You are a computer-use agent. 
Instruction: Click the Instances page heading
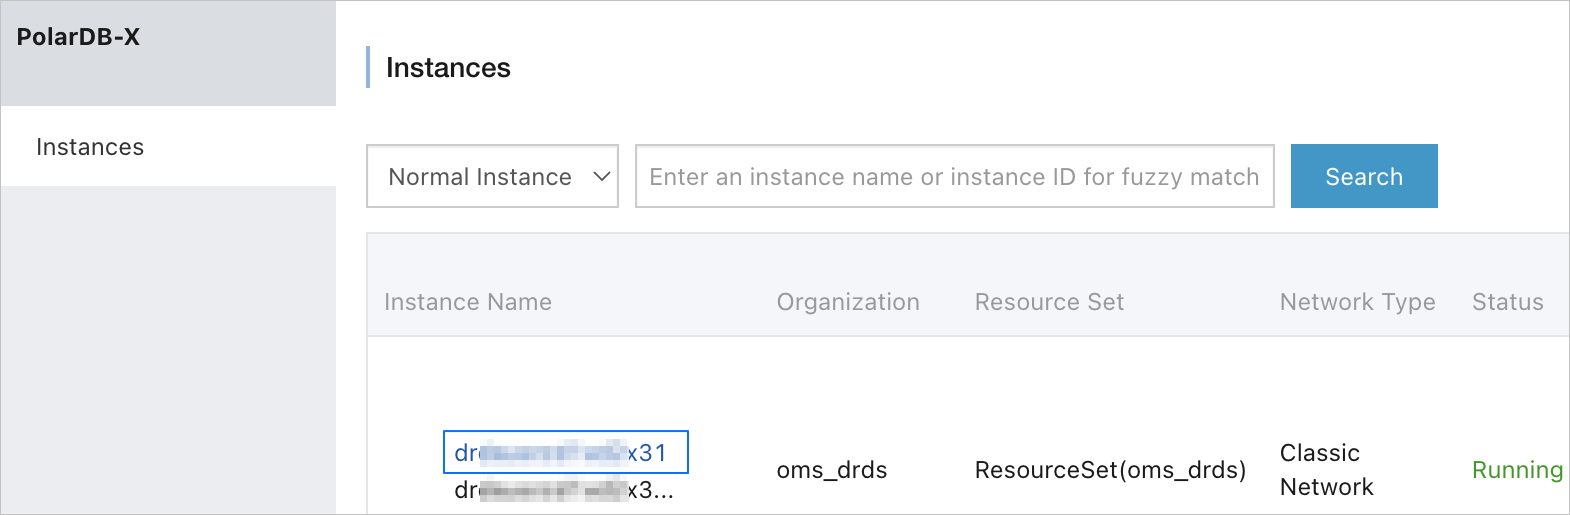click(448, 68)
